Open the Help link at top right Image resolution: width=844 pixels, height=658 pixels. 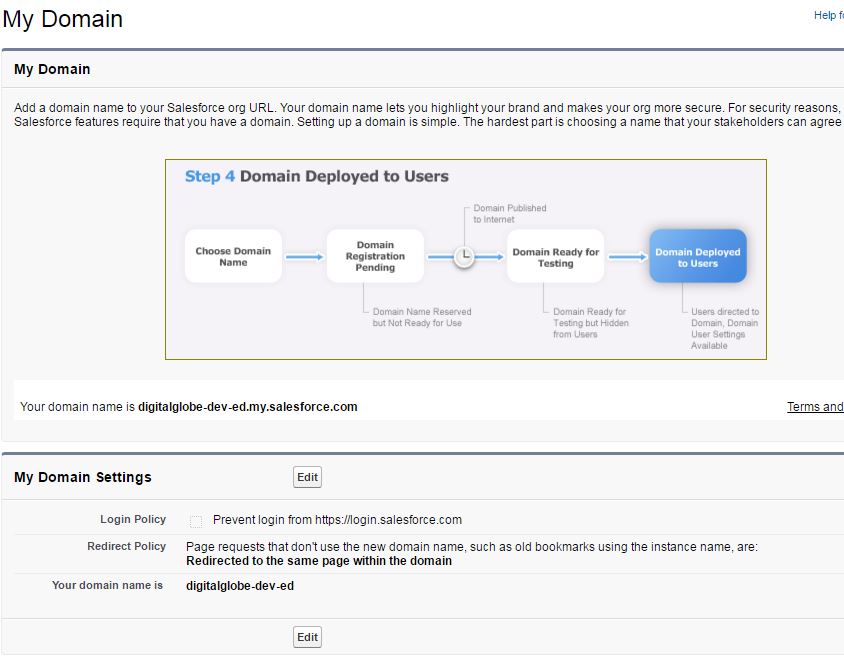(x=828, y=15)
